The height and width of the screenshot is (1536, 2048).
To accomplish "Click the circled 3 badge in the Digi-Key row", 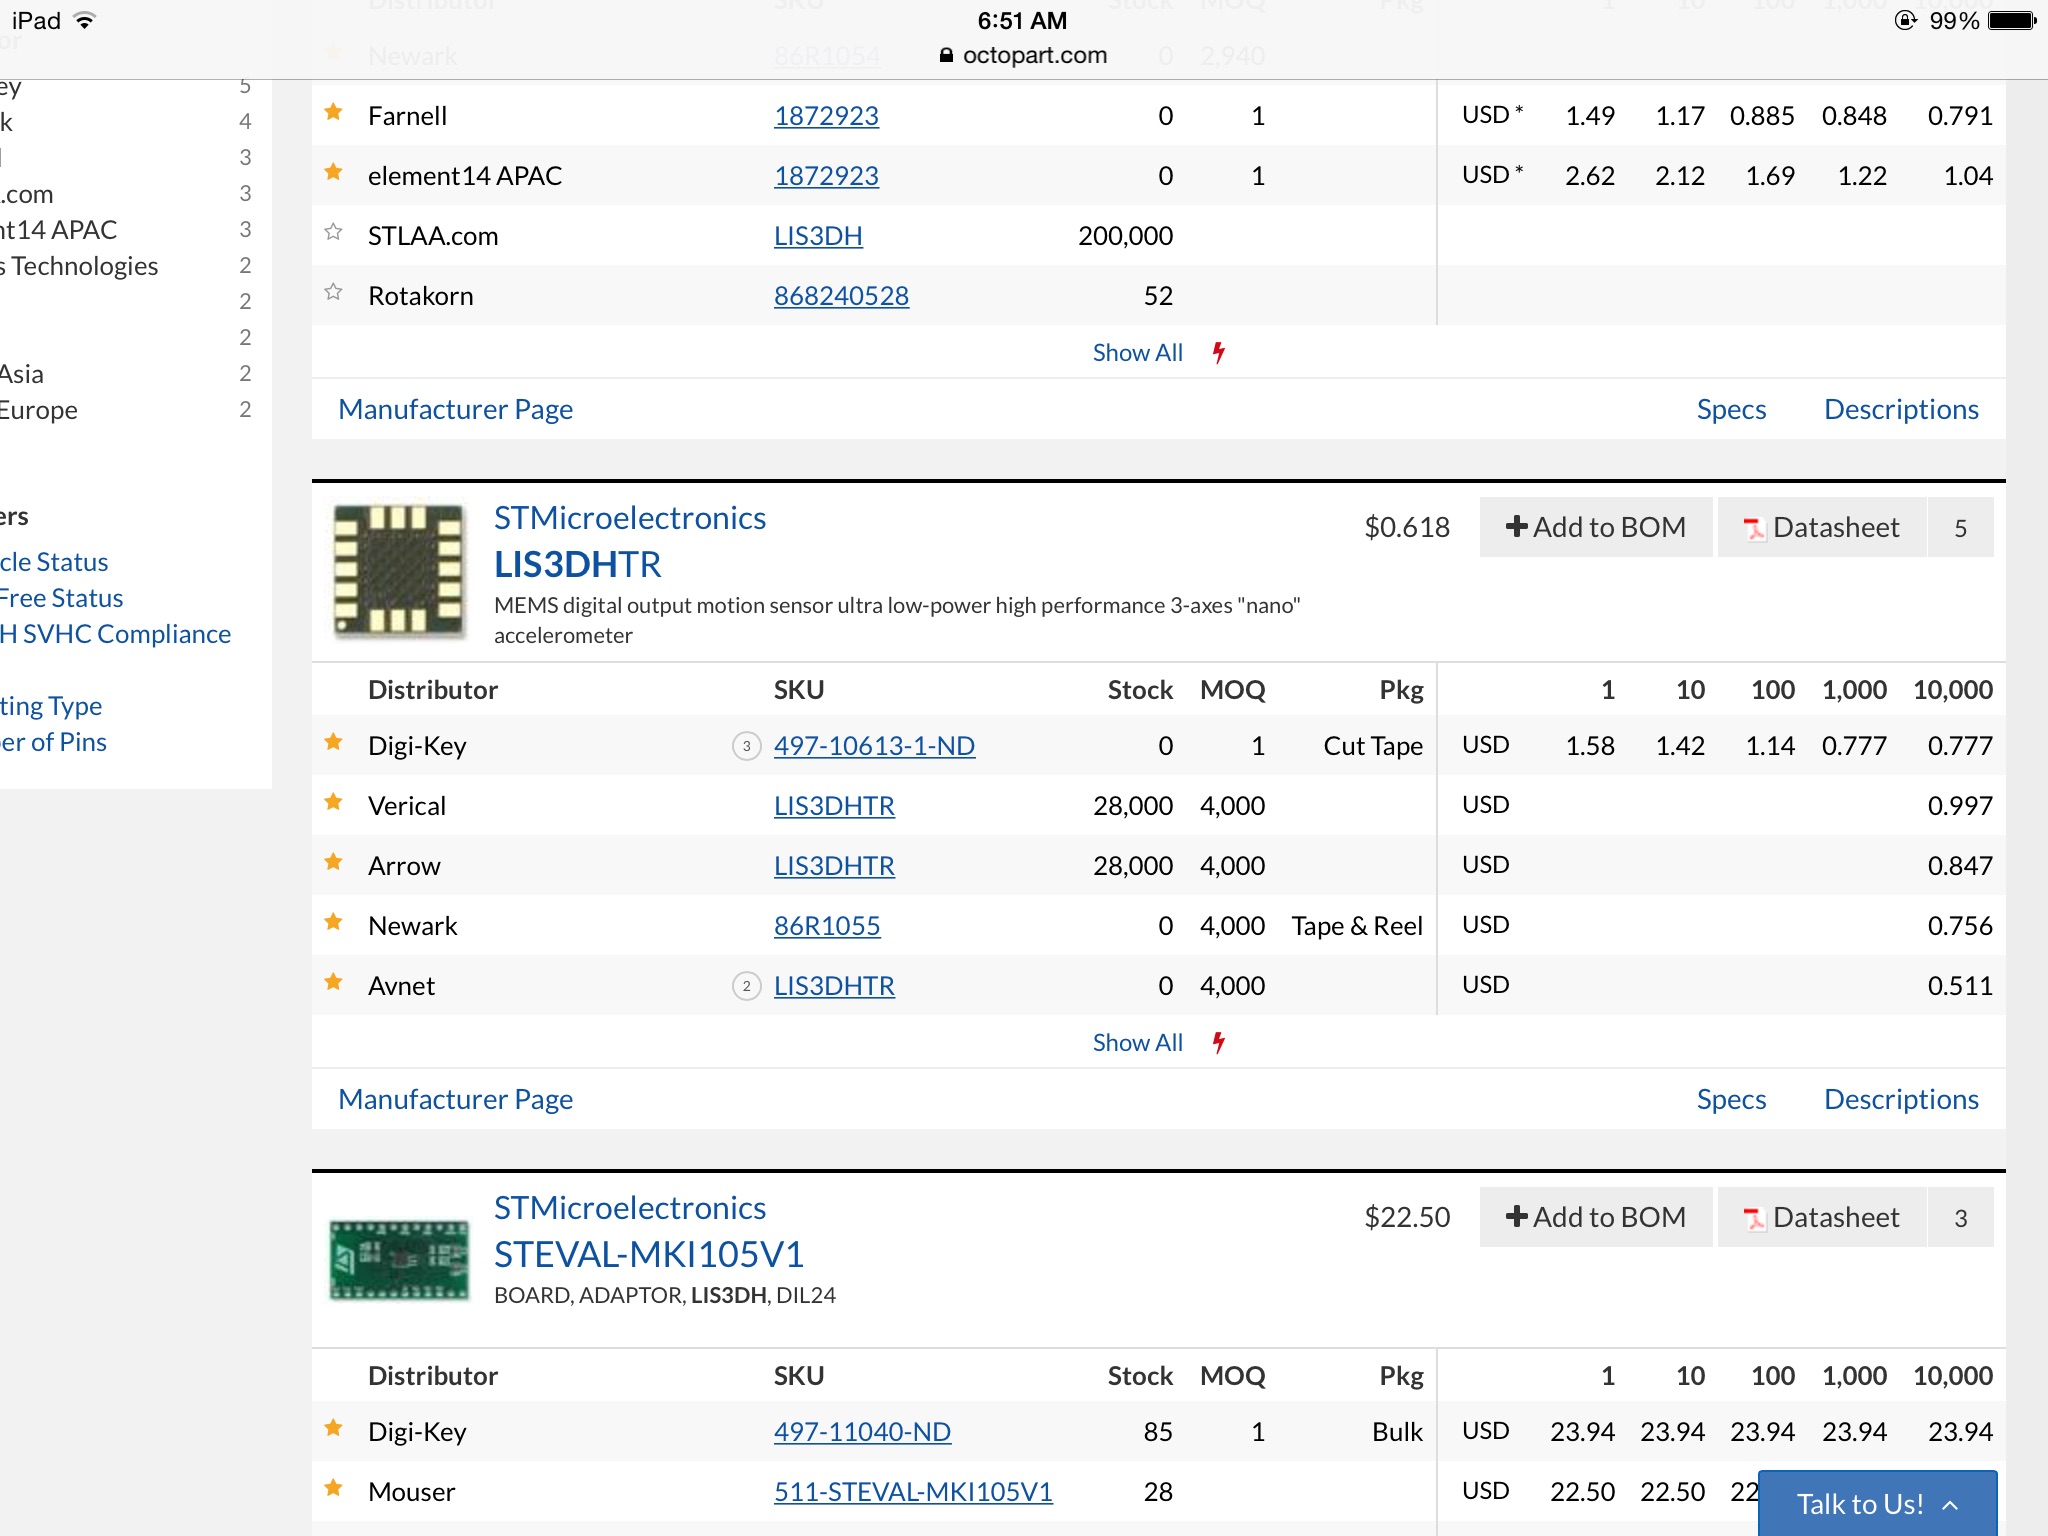I will click(x=747, y=746).
